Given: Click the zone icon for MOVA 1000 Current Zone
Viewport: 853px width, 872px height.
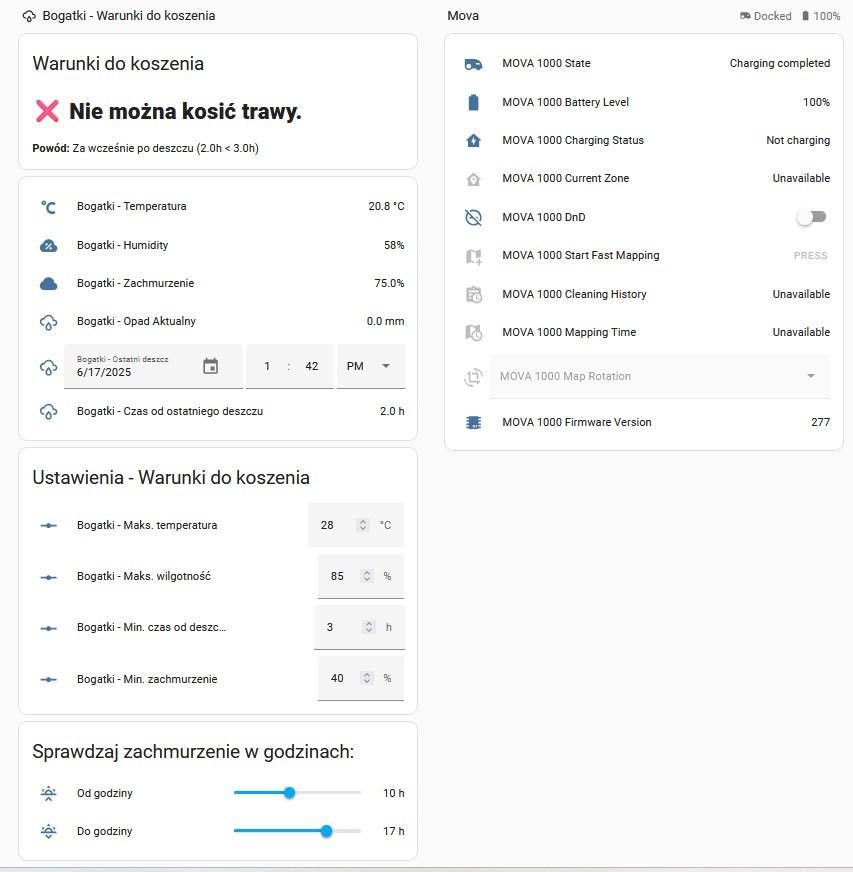Looking at the screenshot, I should (x=473, y=179).
